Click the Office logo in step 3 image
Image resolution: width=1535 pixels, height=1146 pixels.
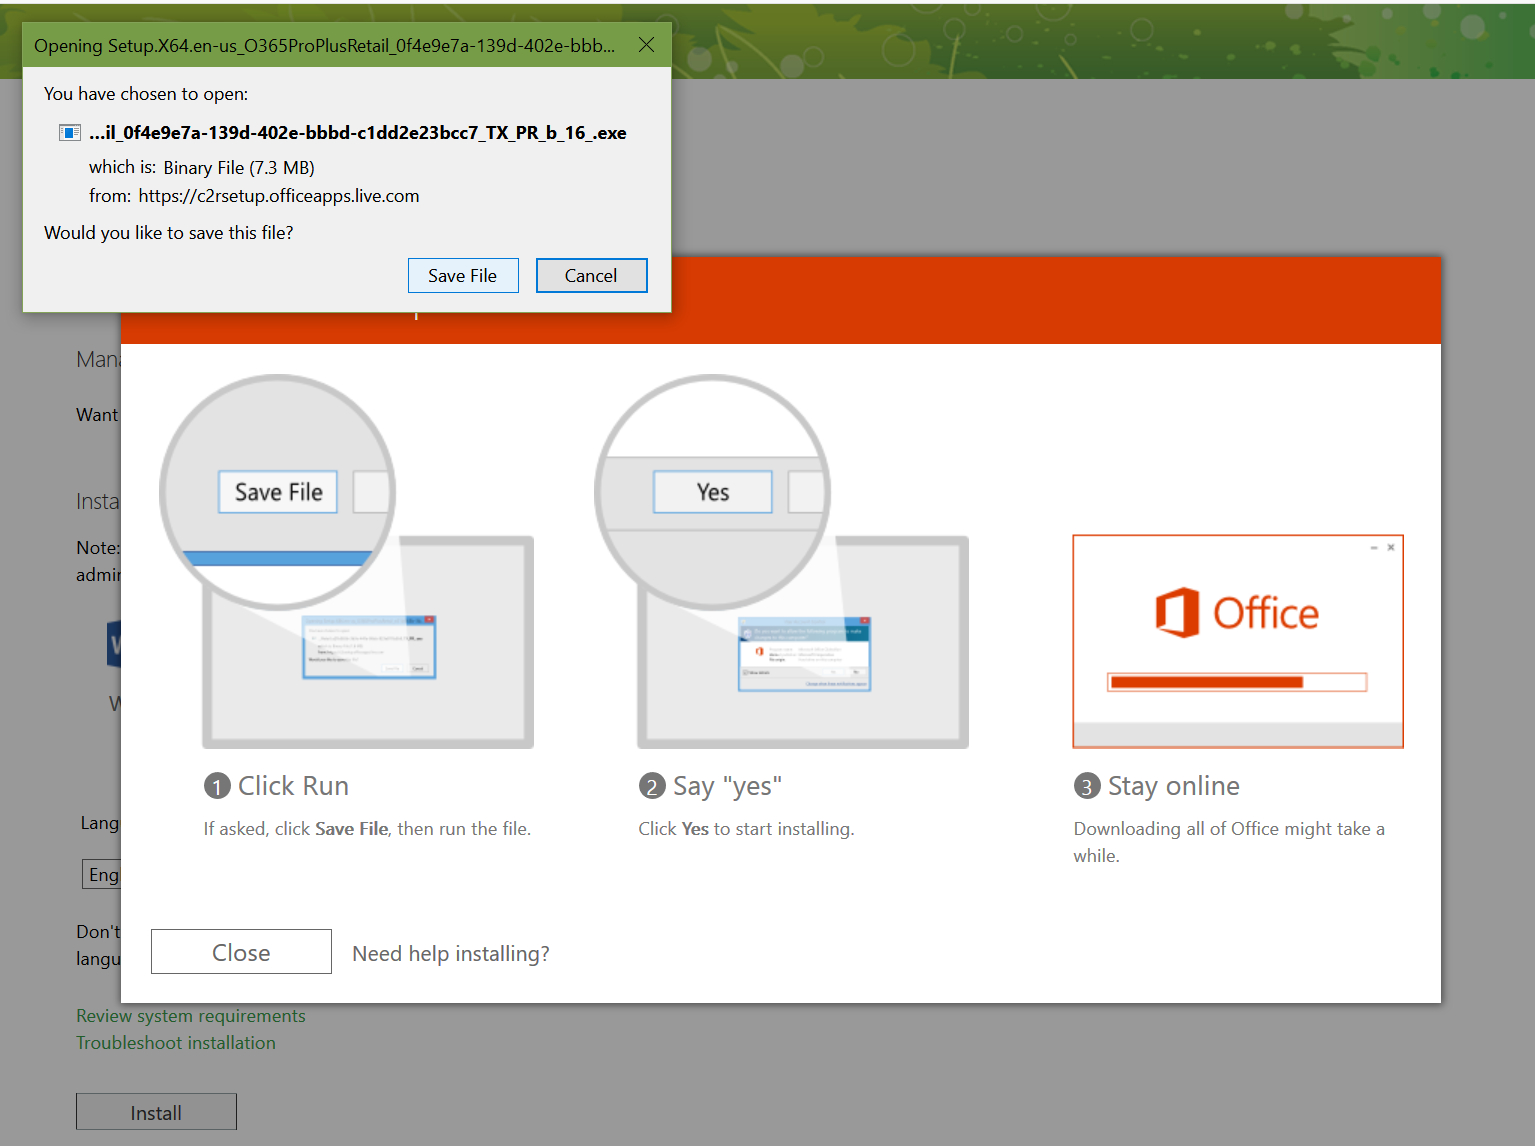pyautogui.click(x=1237, y=612)
